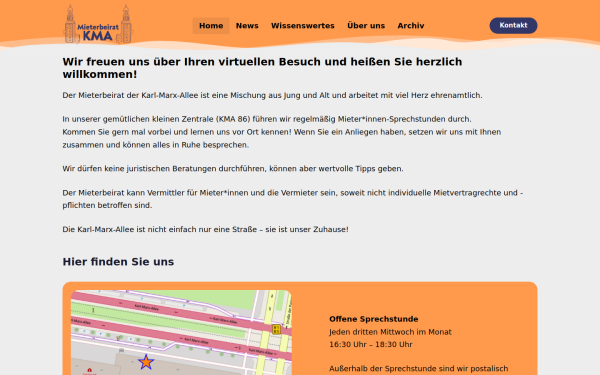The width and height of the screenshot is (600, 375).
Task: Click the line 'Der Mieterbeirat der Karl-Marx-Allee ist eine Mischung'
Action: point(272,95)
